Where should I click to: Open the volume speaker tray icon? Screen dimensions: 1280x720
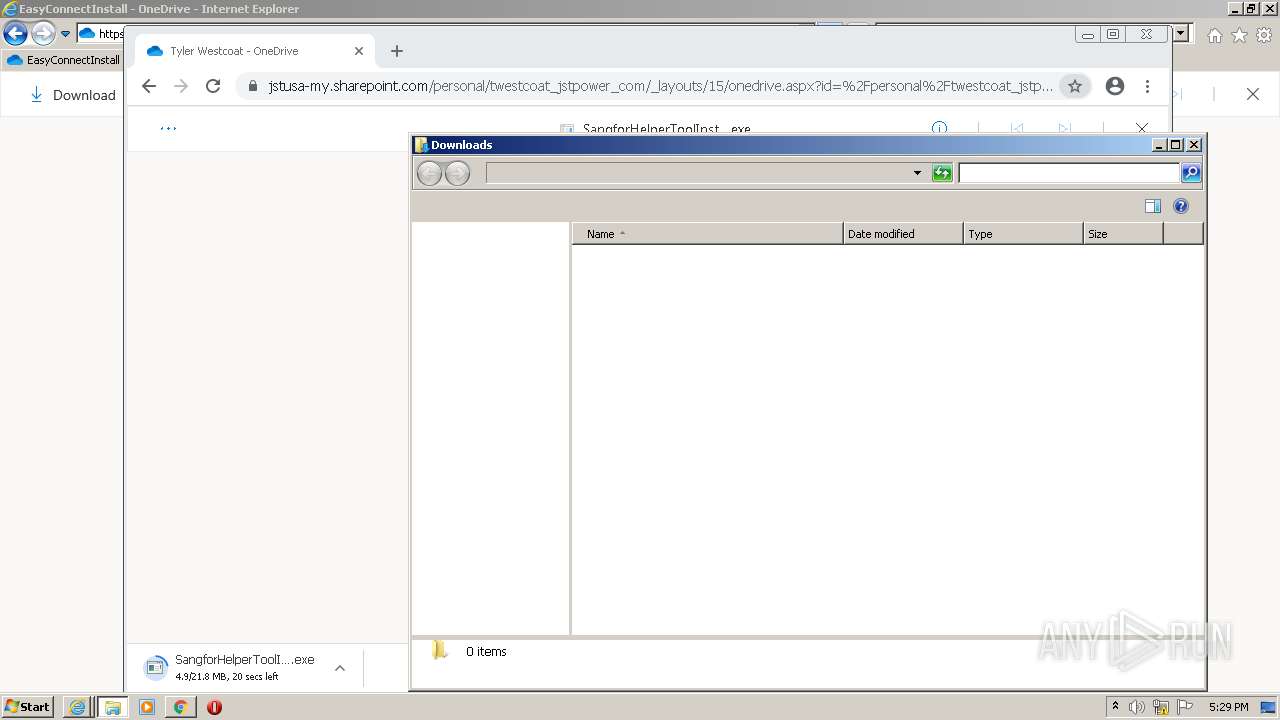point(1137,707)
